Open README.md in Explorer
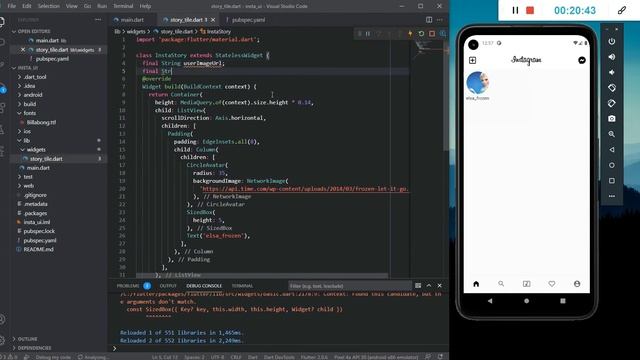Screen dimensions: 640x360 tap(38, 249)
